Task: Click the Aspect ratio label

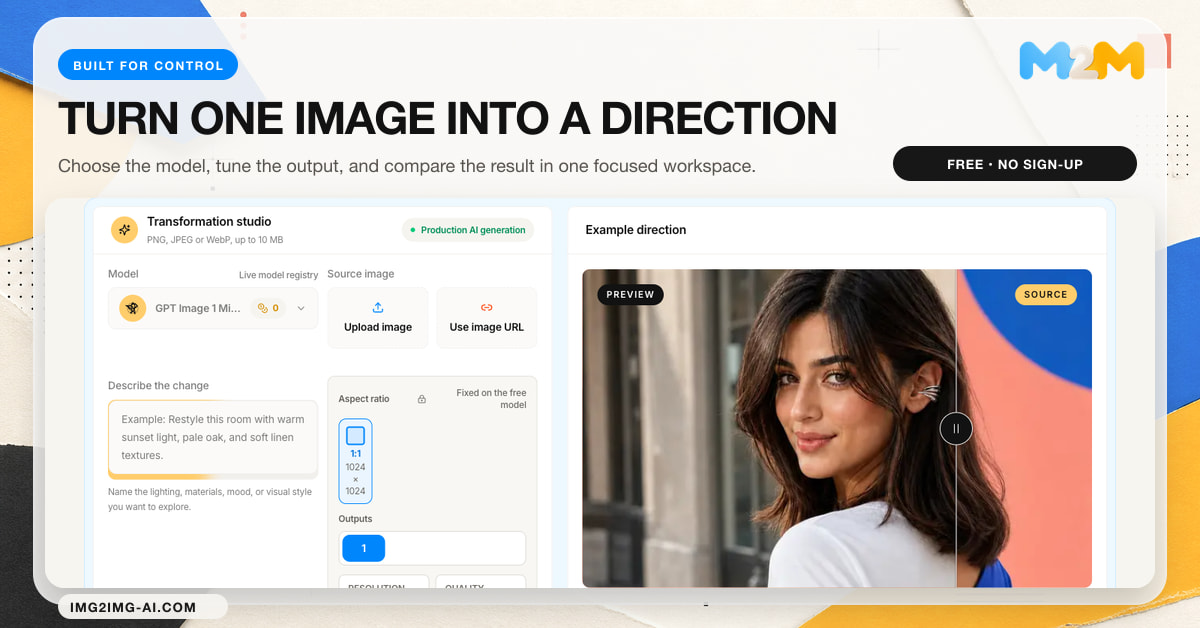Action: (364, 399)
